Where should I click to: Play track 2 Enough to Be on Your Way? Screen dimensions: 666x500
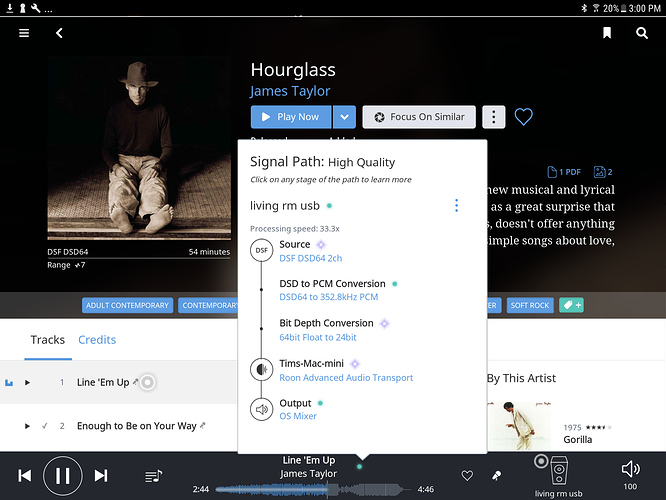pyautogui.click(x=27, y=426)
